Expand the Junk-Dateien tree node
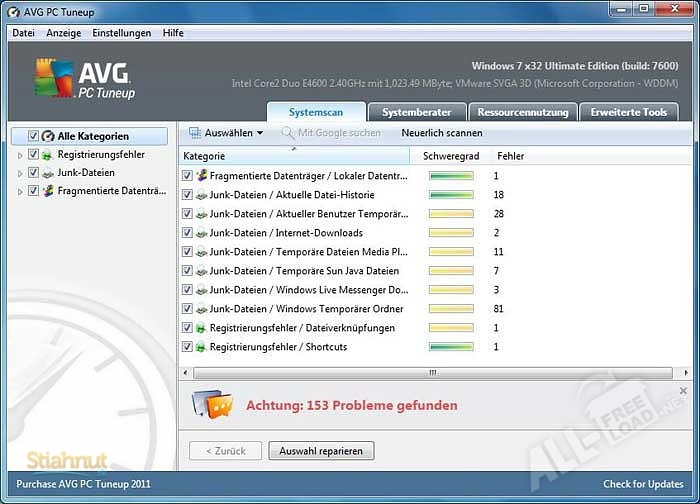 click(x=20, y=173)
